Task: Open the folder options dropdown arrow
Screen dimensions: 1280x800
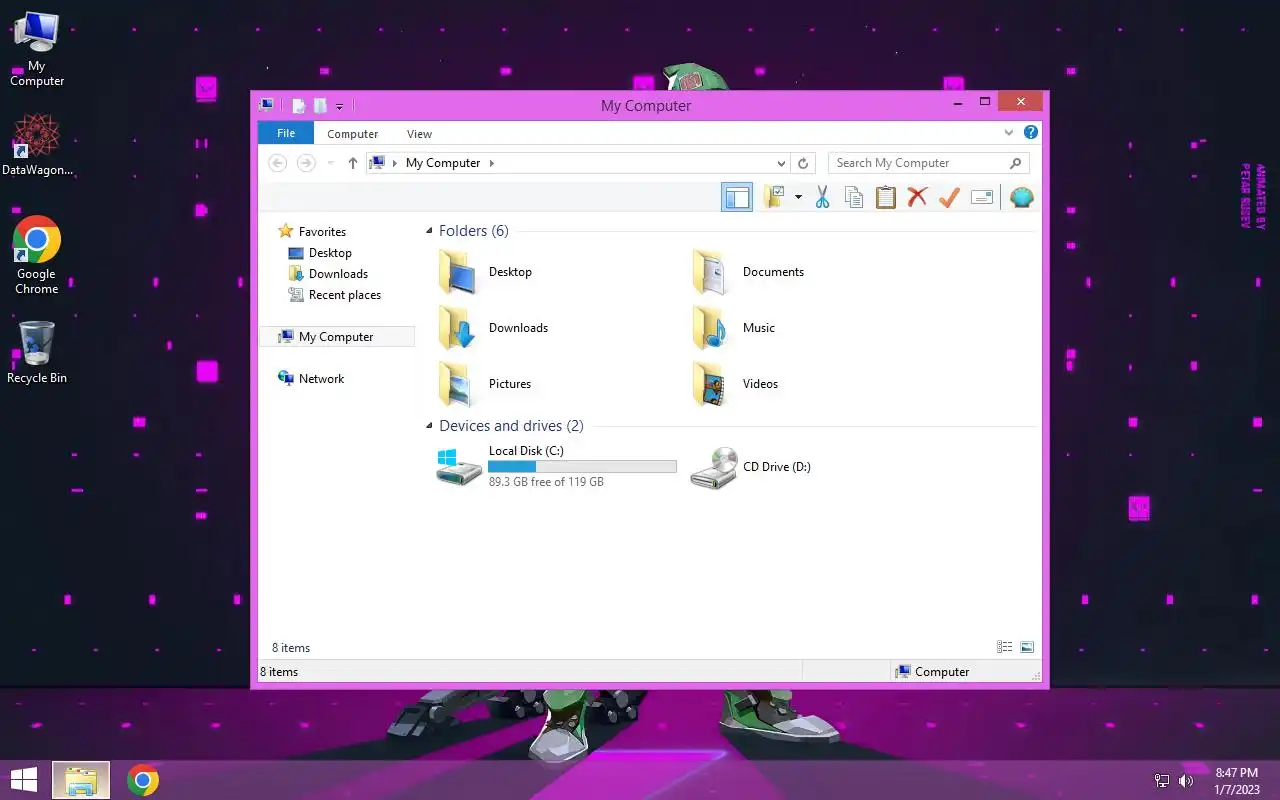Action: coord(798,197)
